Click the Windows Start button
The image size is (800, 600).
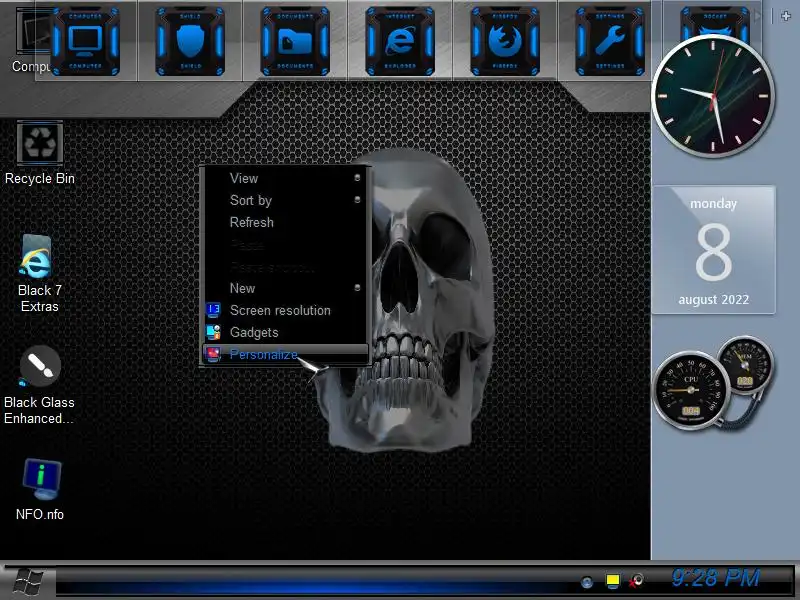tap(28, 583)
